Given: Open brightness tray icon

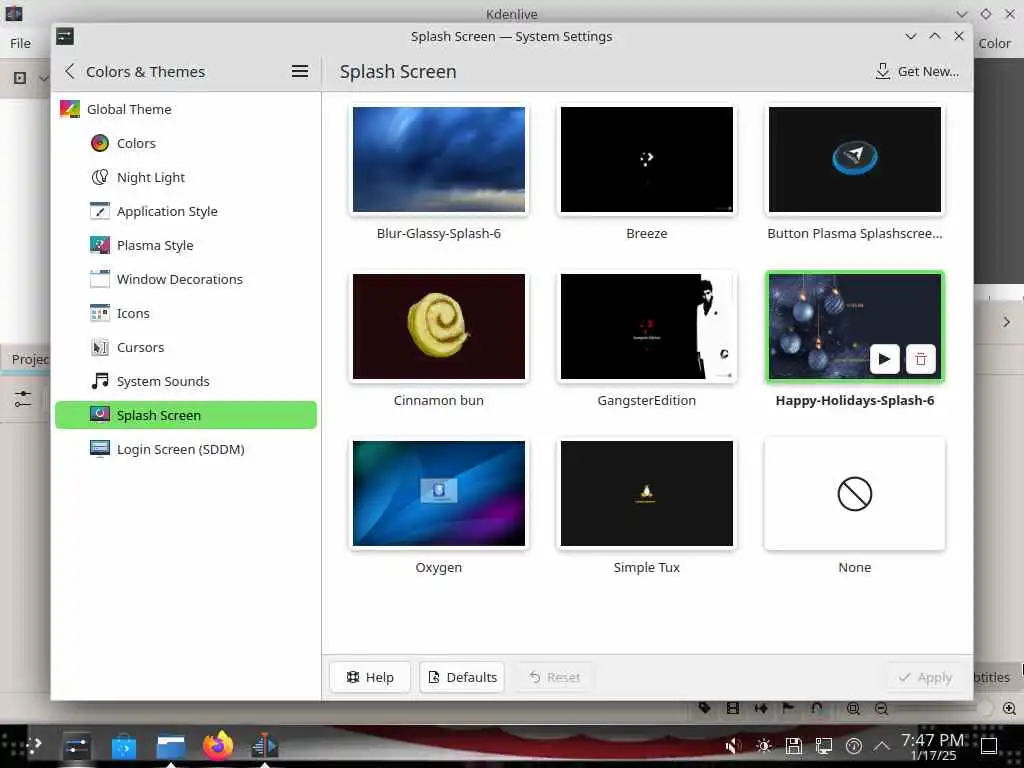Looking at the screenshot, I should click(x=763, y=745).
